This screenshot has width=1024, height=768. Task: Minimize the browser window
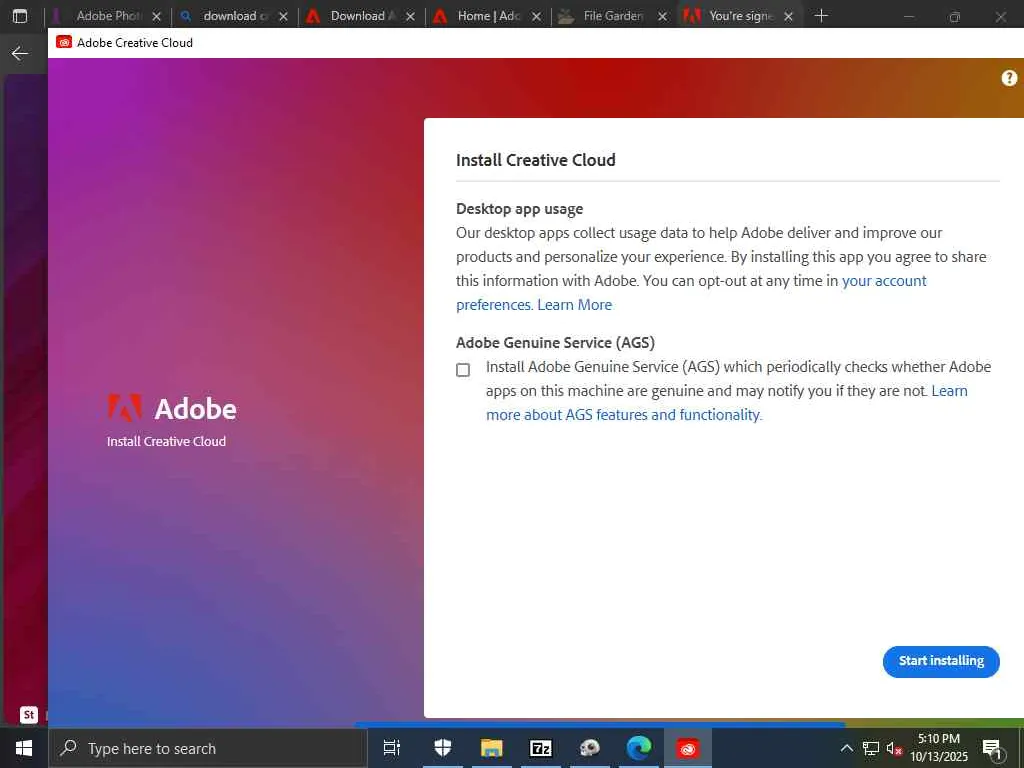[x=909, y=17]
